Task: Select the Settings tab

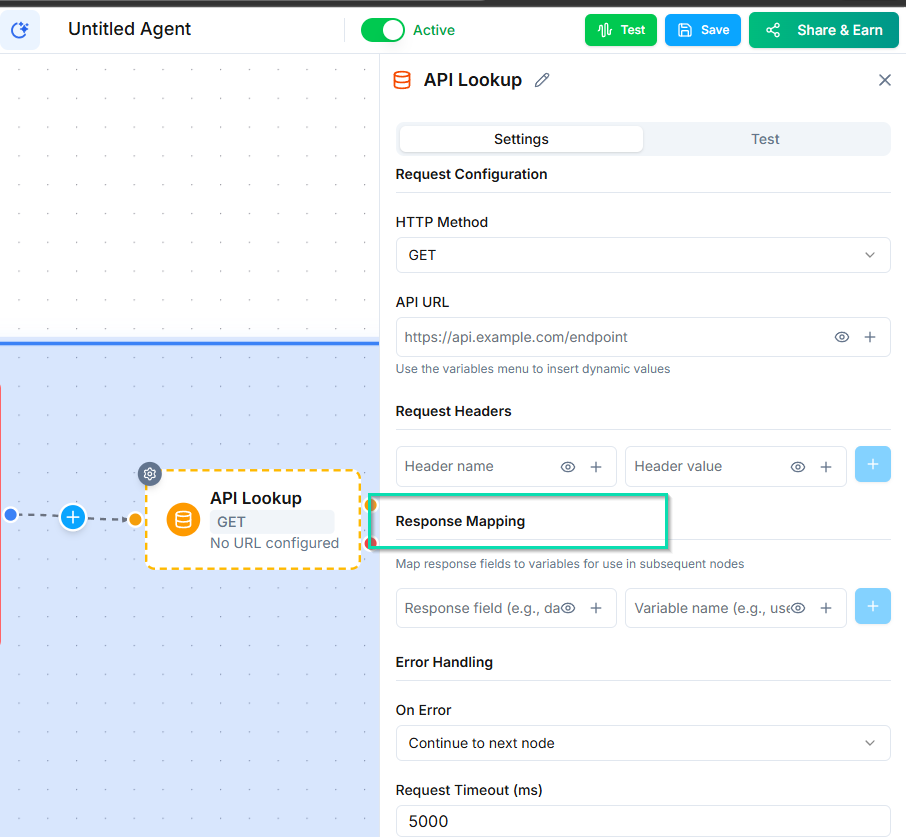Action: [521, 139]
